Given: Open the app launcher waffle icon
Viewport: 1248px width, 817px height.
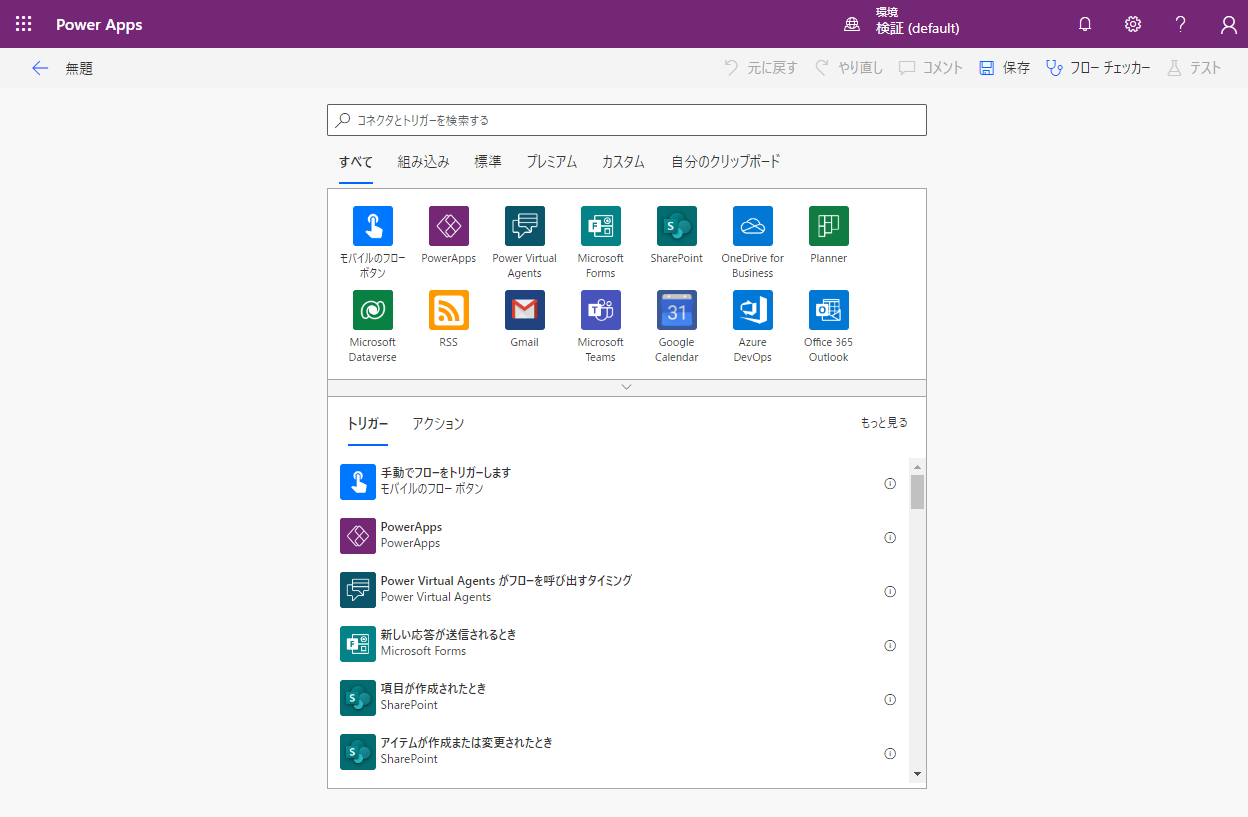Looking at the screenshot, I should click(x=24, y=24).
